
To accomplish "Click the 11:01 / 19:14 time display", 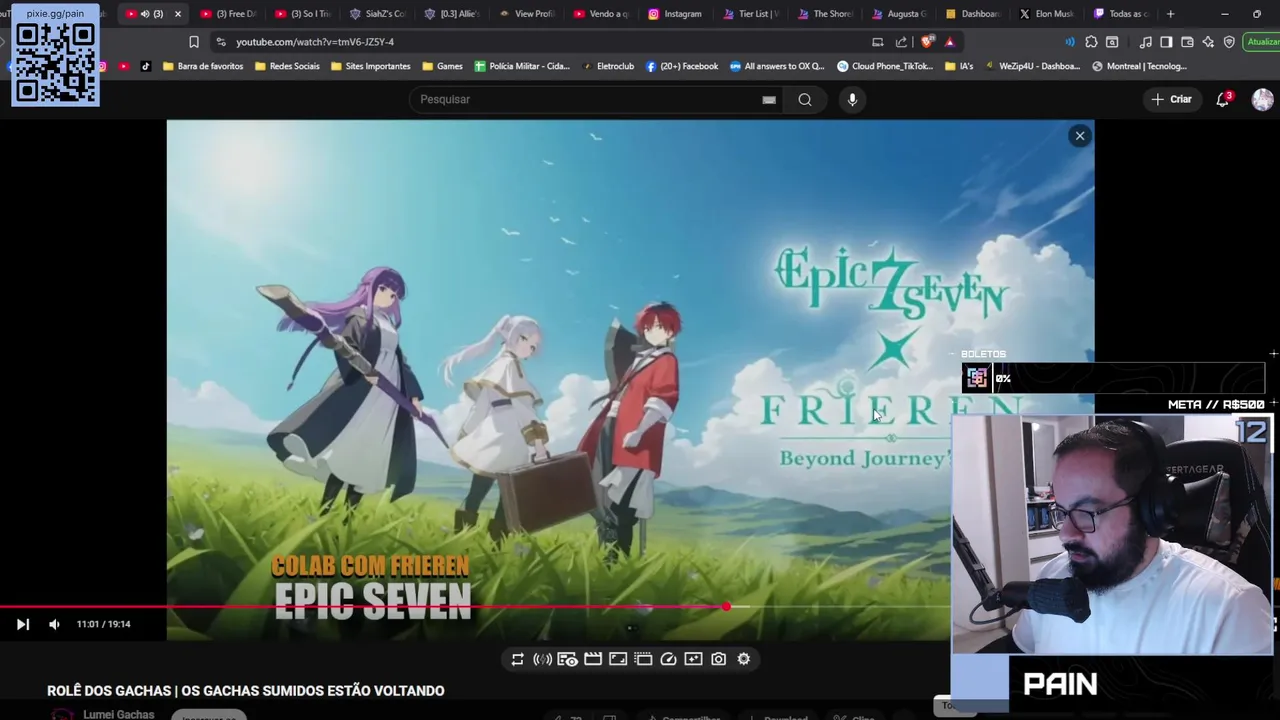I will point(104,624).
